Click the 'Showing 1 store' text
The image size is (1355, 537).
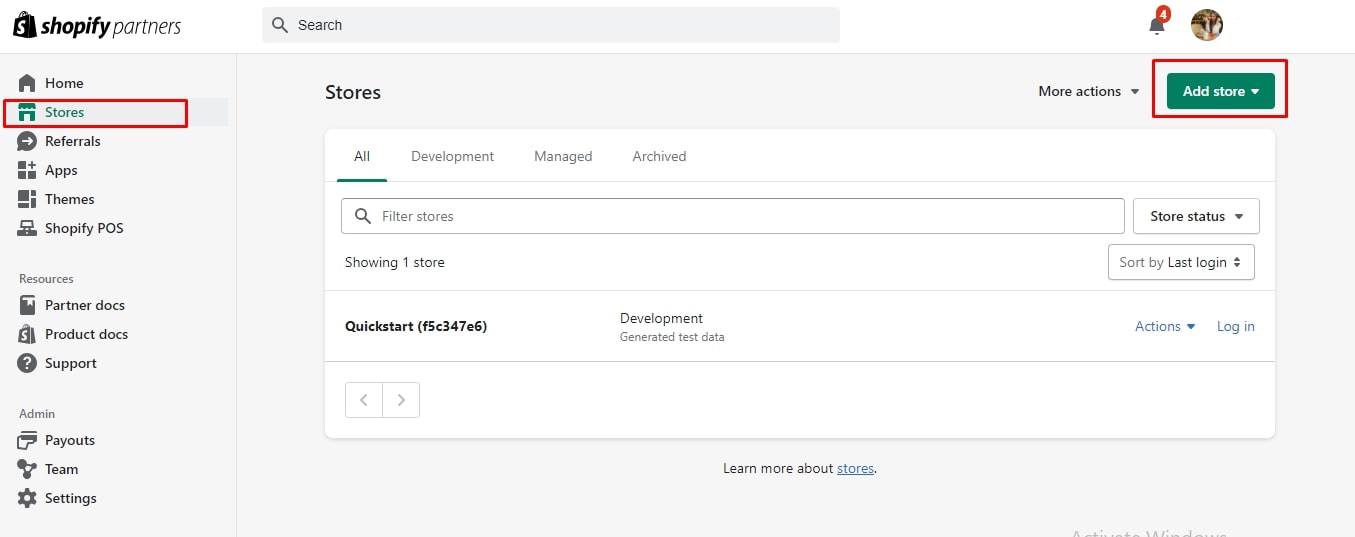coord(395,262)
